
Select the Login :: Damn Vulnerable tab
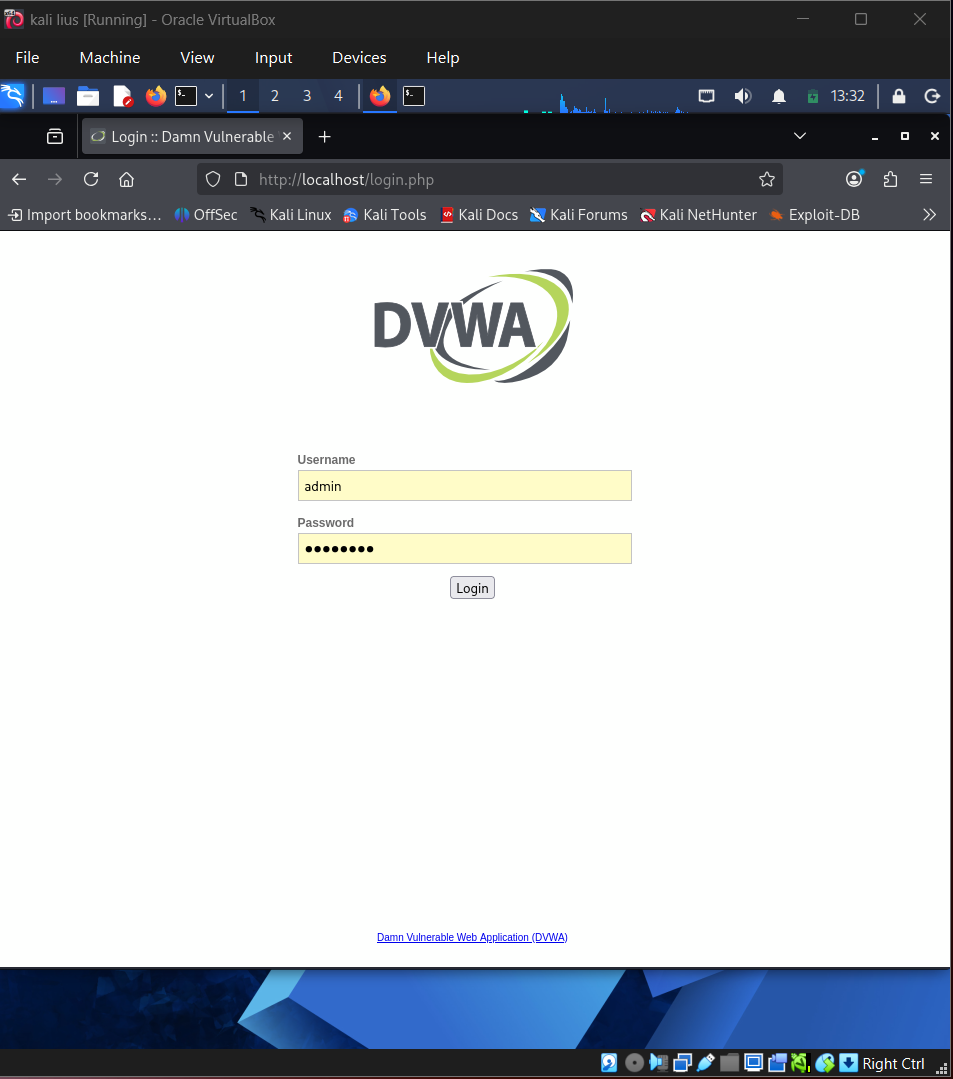[x=193, y=136]
